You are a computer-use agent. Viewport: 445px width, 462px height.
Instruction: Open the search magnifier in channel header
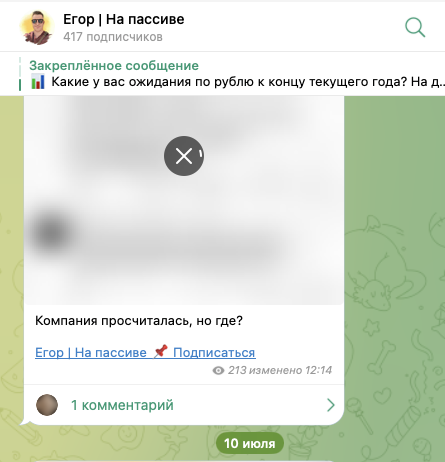[415, 27]
